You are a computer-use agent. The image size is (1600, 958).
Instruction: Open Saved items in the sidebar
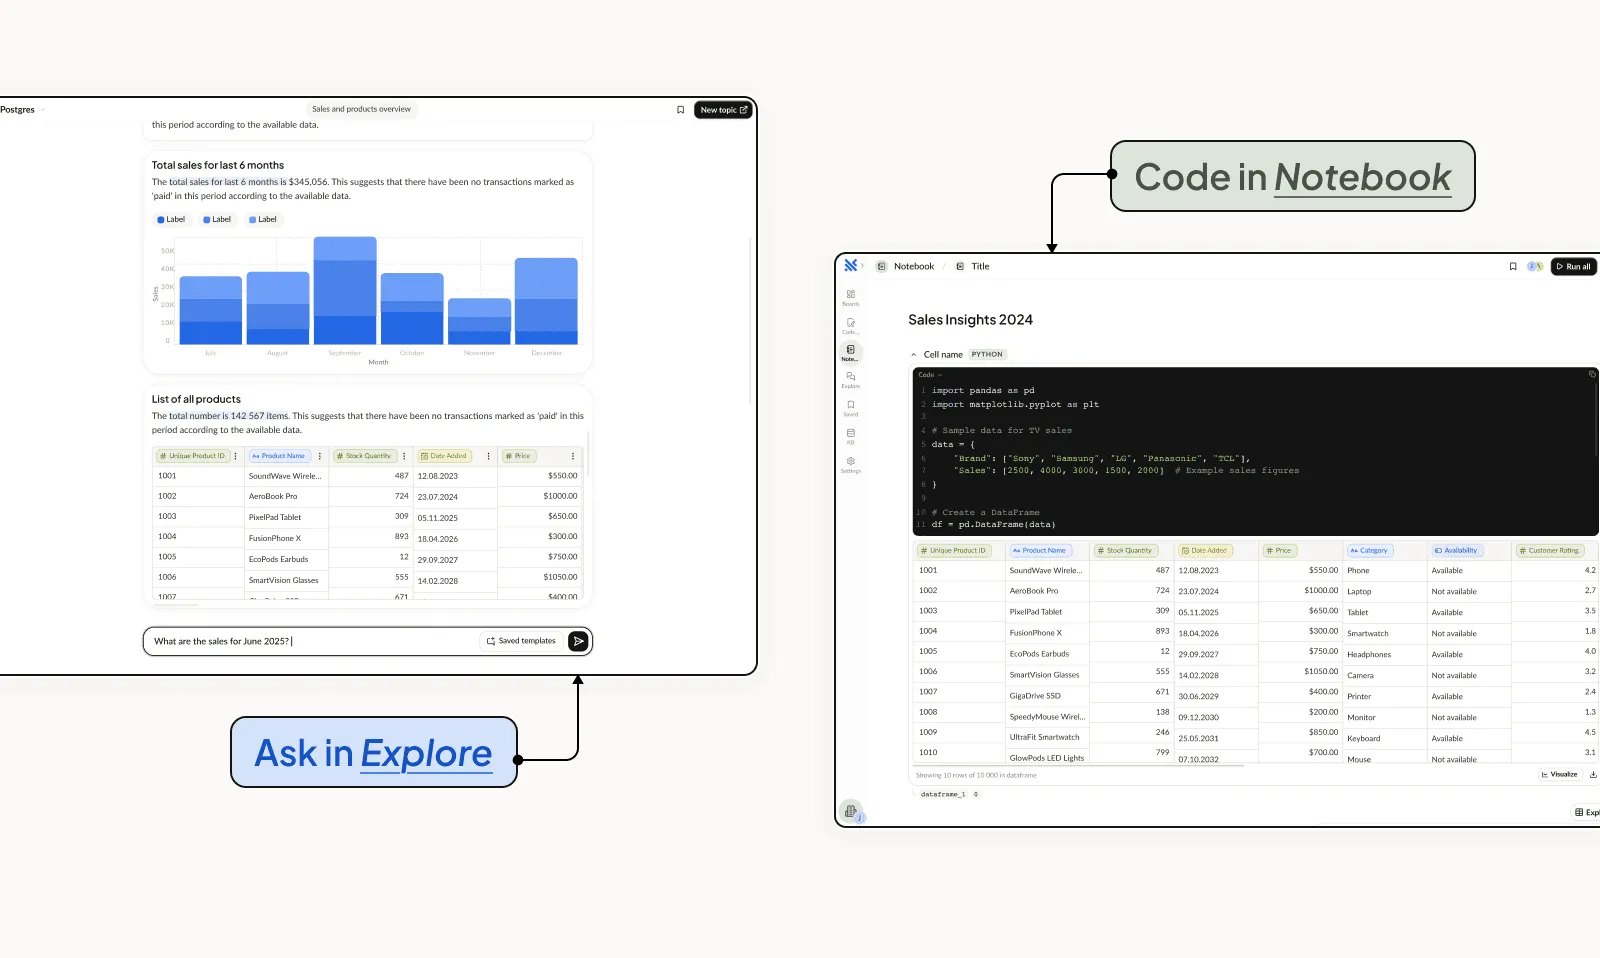pos(851,408)
